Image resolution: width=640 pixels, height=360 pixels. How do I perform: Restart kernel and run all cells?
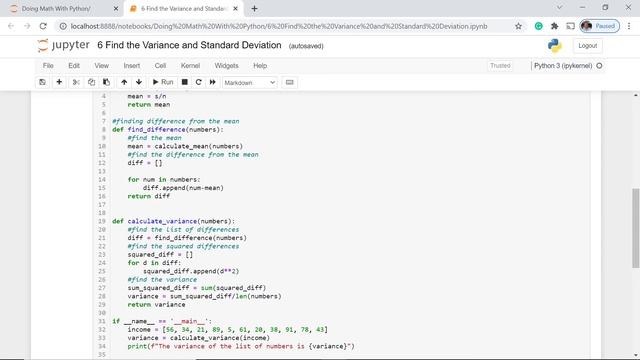tap(213, 82)
